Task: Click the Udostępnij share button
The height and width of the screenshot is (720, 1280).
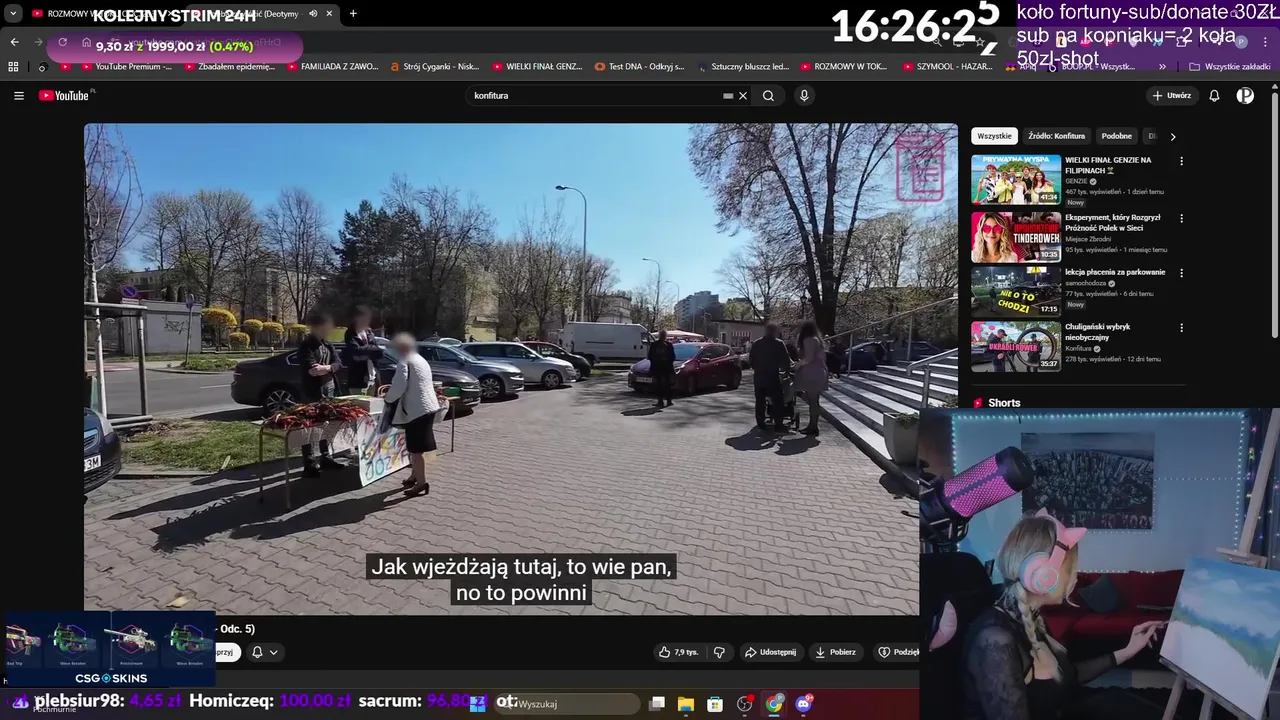Action: click(770, 652)
